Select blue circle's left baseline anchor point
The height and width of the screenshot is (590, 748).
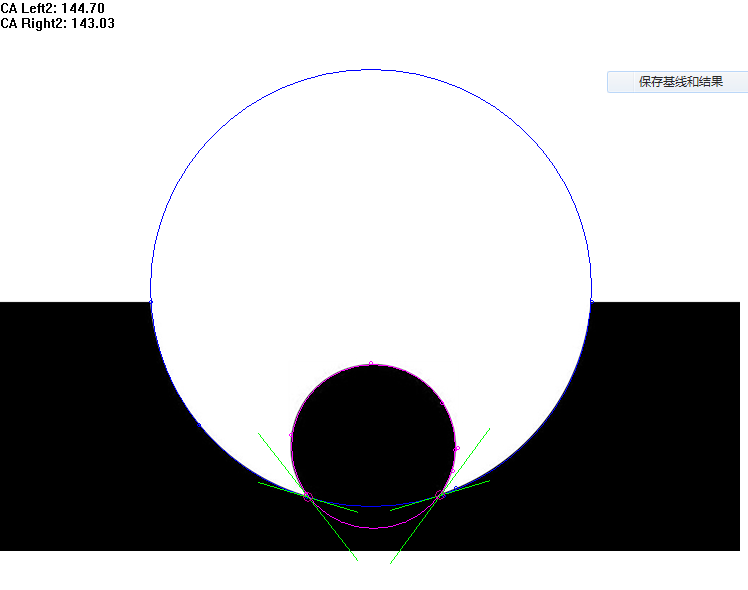click(x=150, y=301)
